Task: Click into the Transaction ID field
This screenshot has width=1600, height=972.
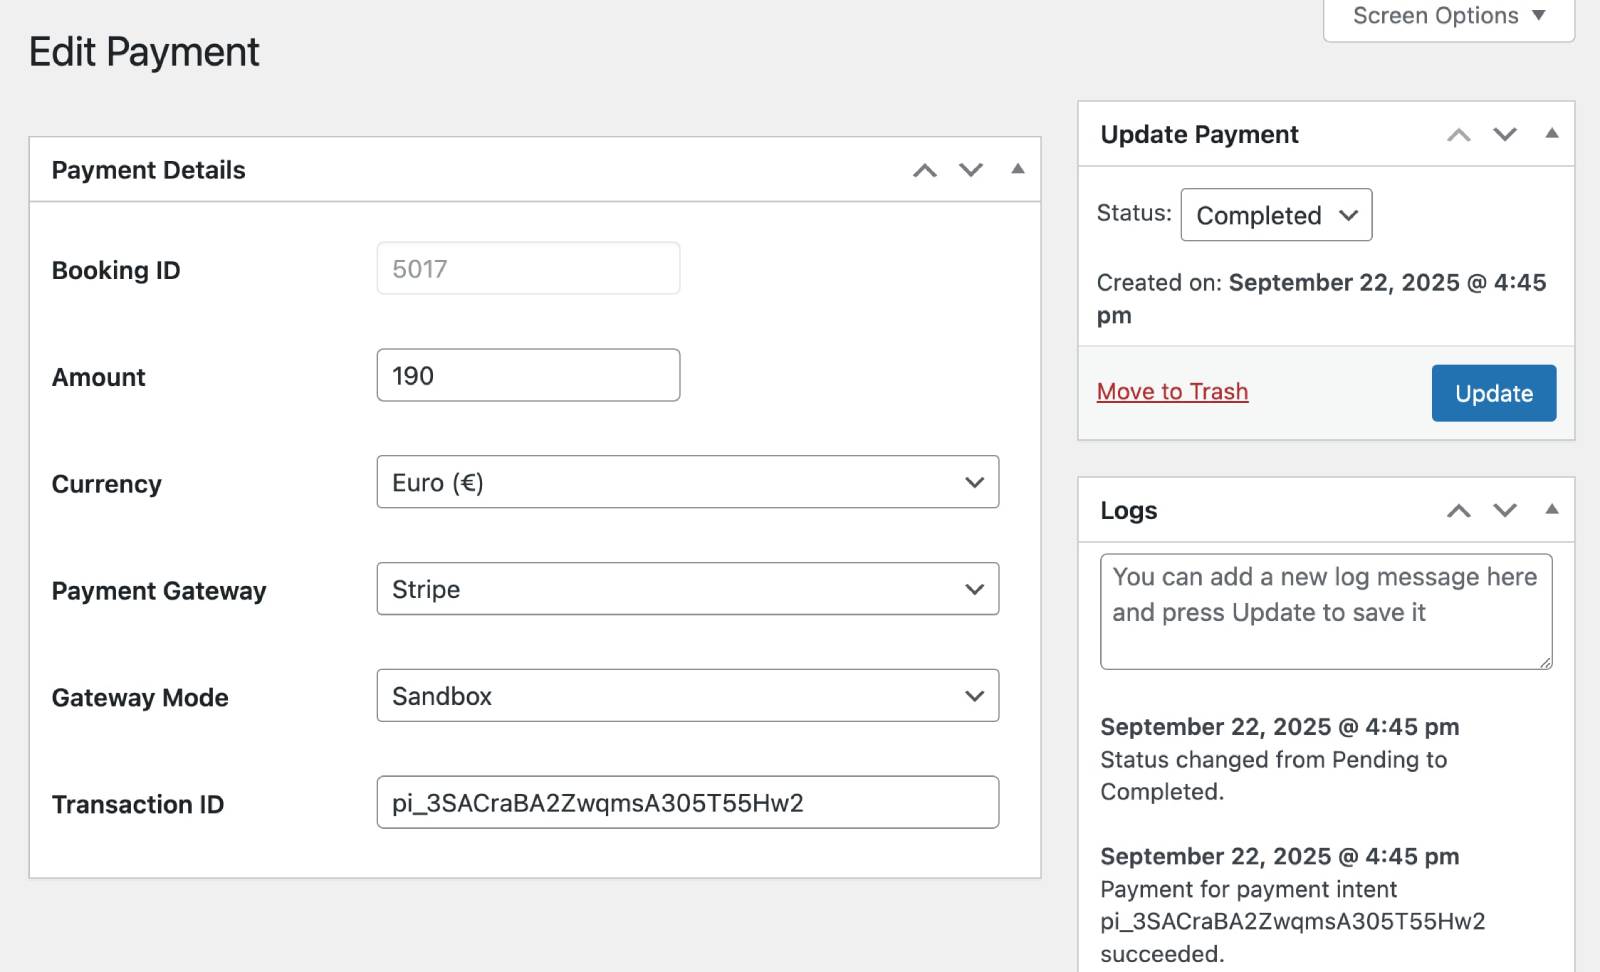Action: pos(687,803)
